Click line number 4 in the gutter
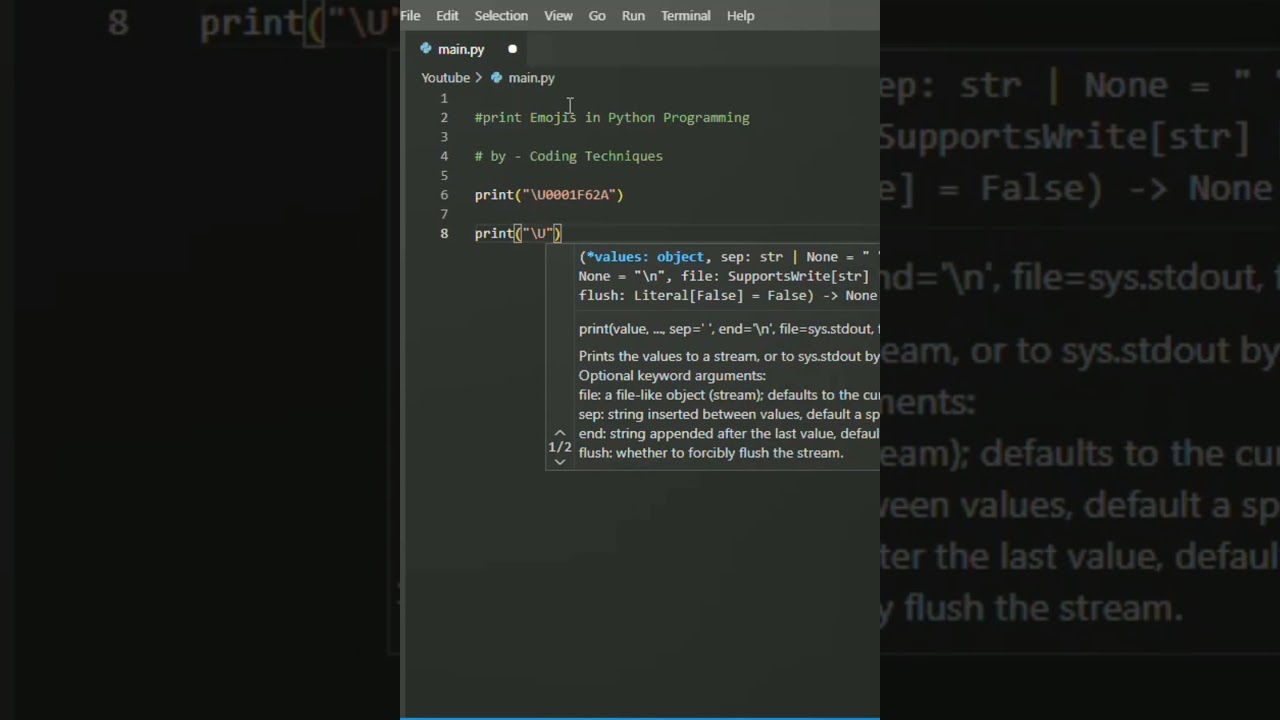Screen dimensions: 1280x720 pos(444,156)
